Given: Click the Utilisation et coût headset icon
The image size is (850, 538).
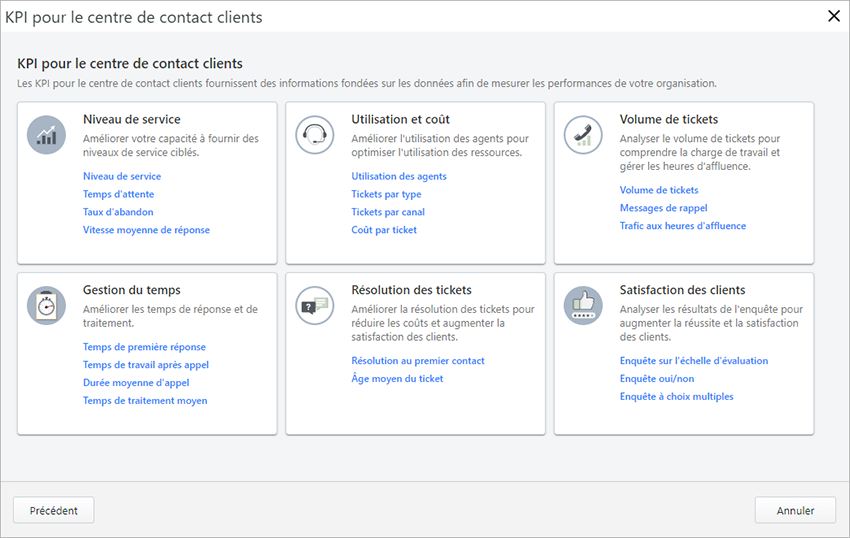Looking at the screenshot, I should [x=315, y=135].
